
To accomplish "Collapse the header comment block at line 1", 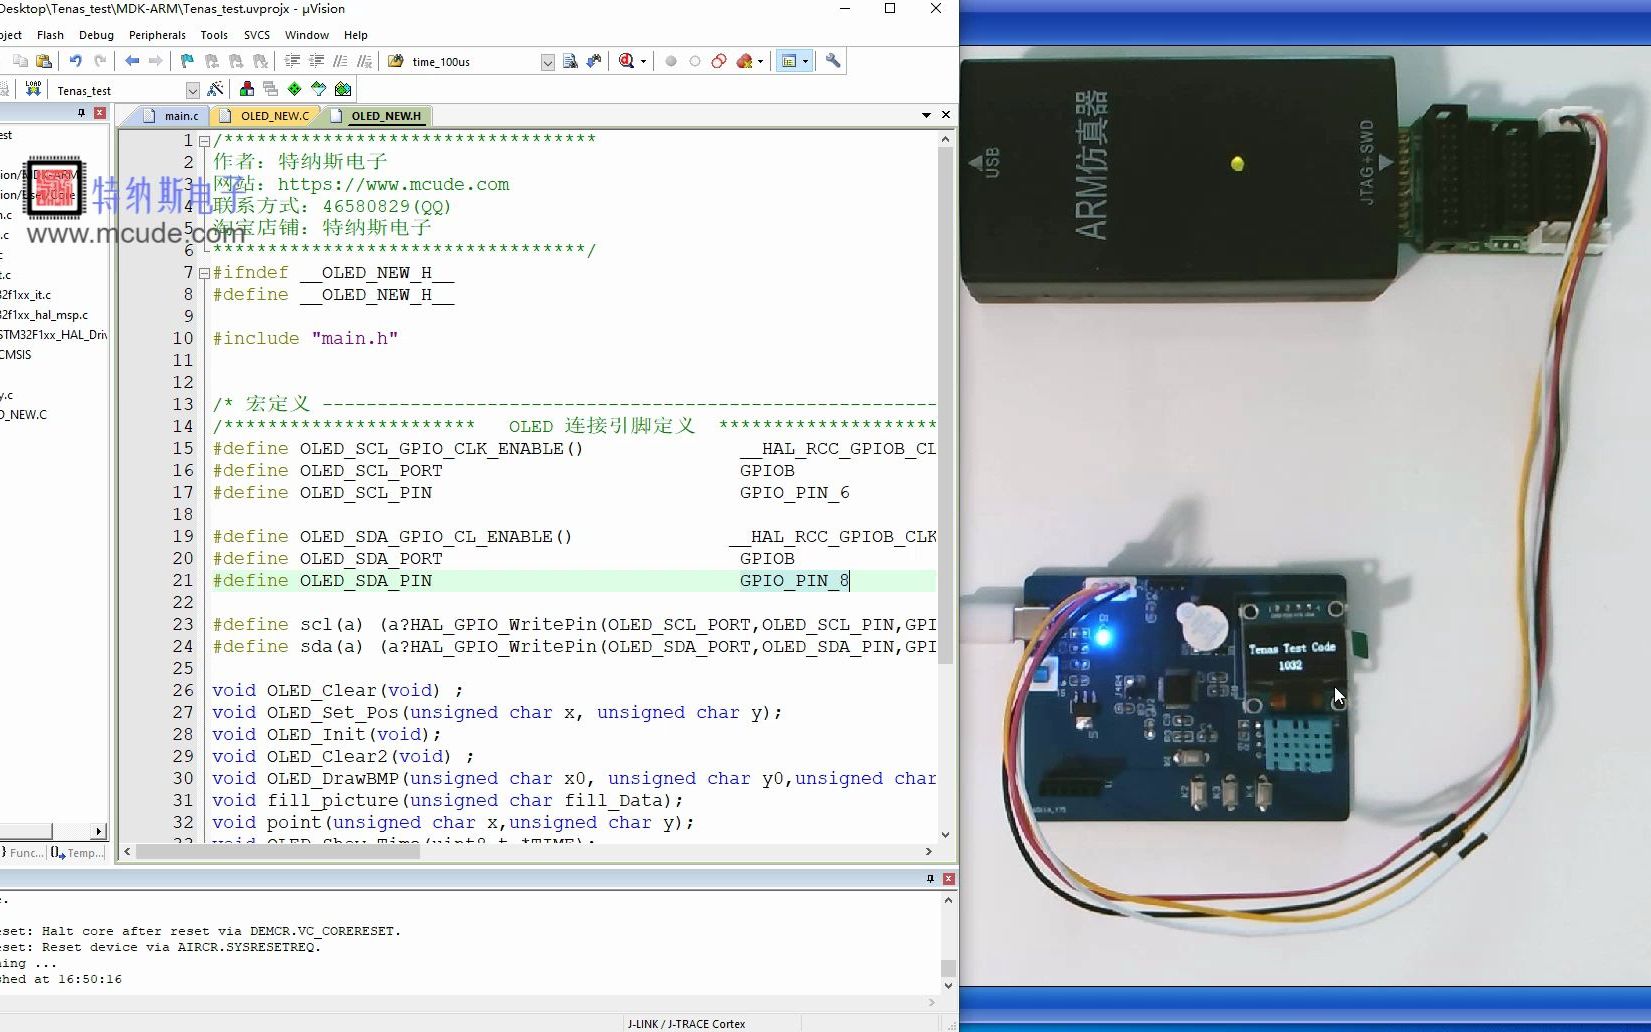I will pyautogui.click(x=204, y=141).
